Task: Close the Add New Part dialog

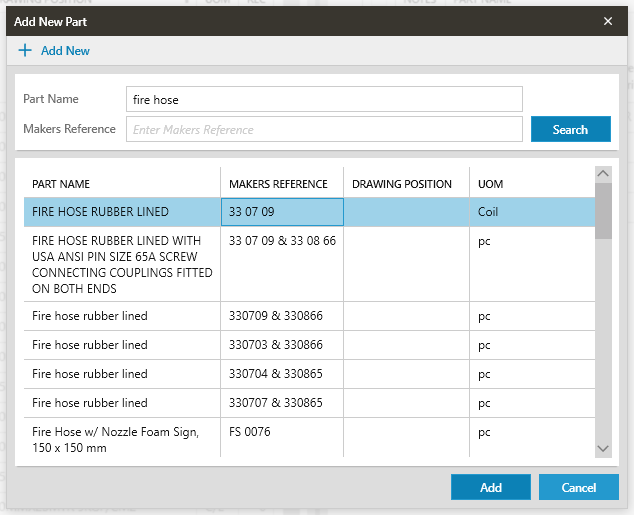Action: [608, 21]
